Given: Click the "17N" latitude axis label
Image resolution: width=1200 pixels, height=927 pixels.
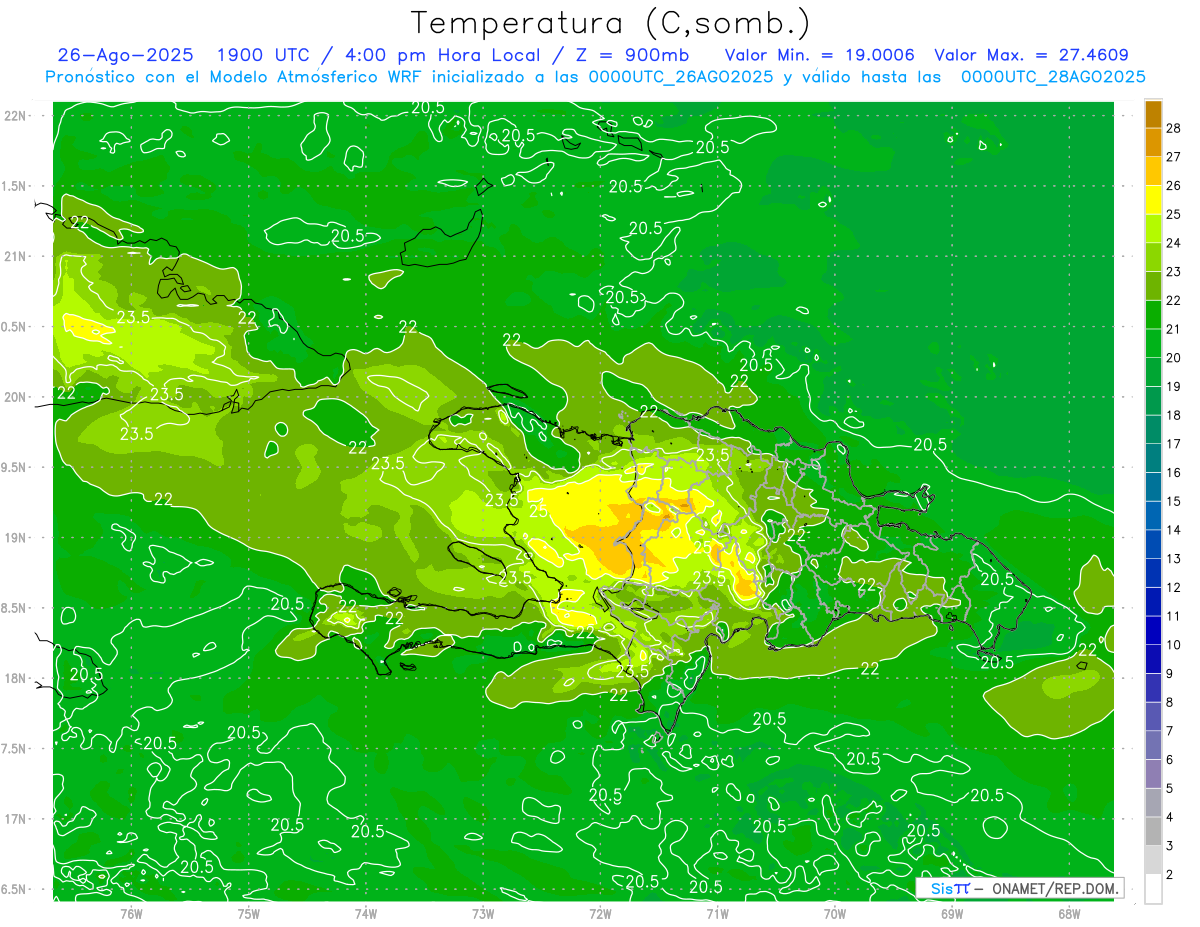Looking at the screenshot, I should [x=16, y=819].
